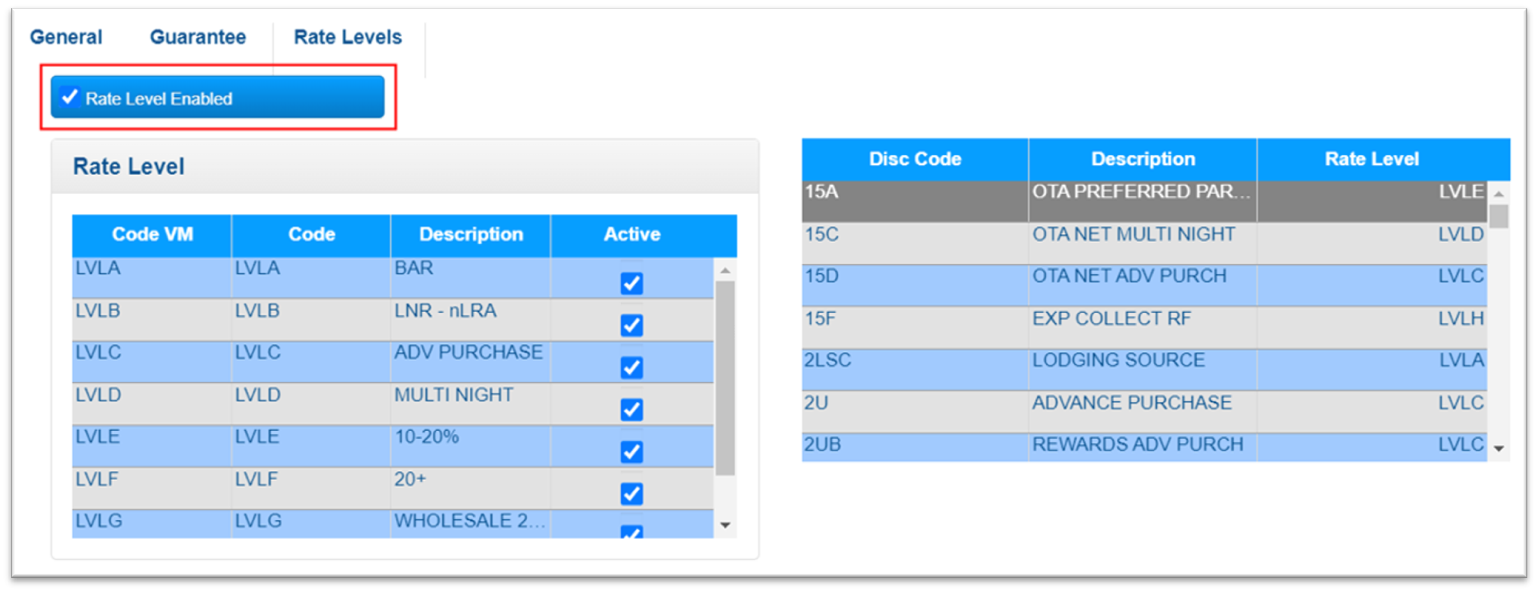Uncheck Active for the LVLA BAR row
The image size is (1538, 592).
pyautogui.click(x=631, y=284)
